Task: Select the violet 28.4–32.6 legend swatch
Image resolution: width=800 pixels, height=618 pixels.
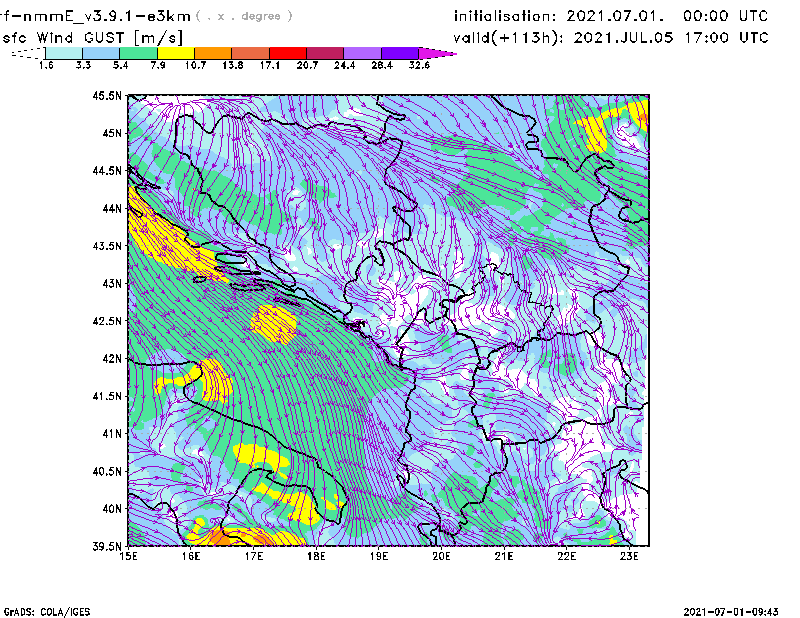Action: coord(400,53)
